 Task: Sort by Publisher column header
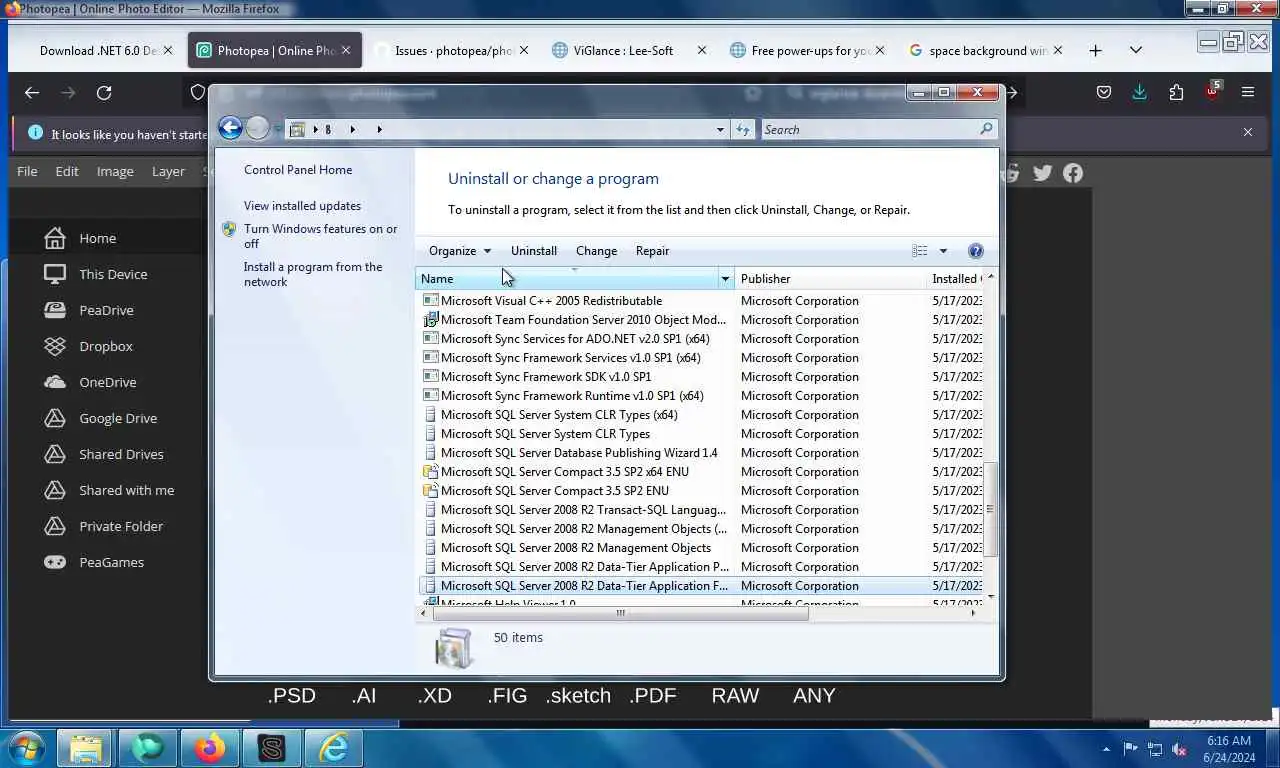(830, 279)
